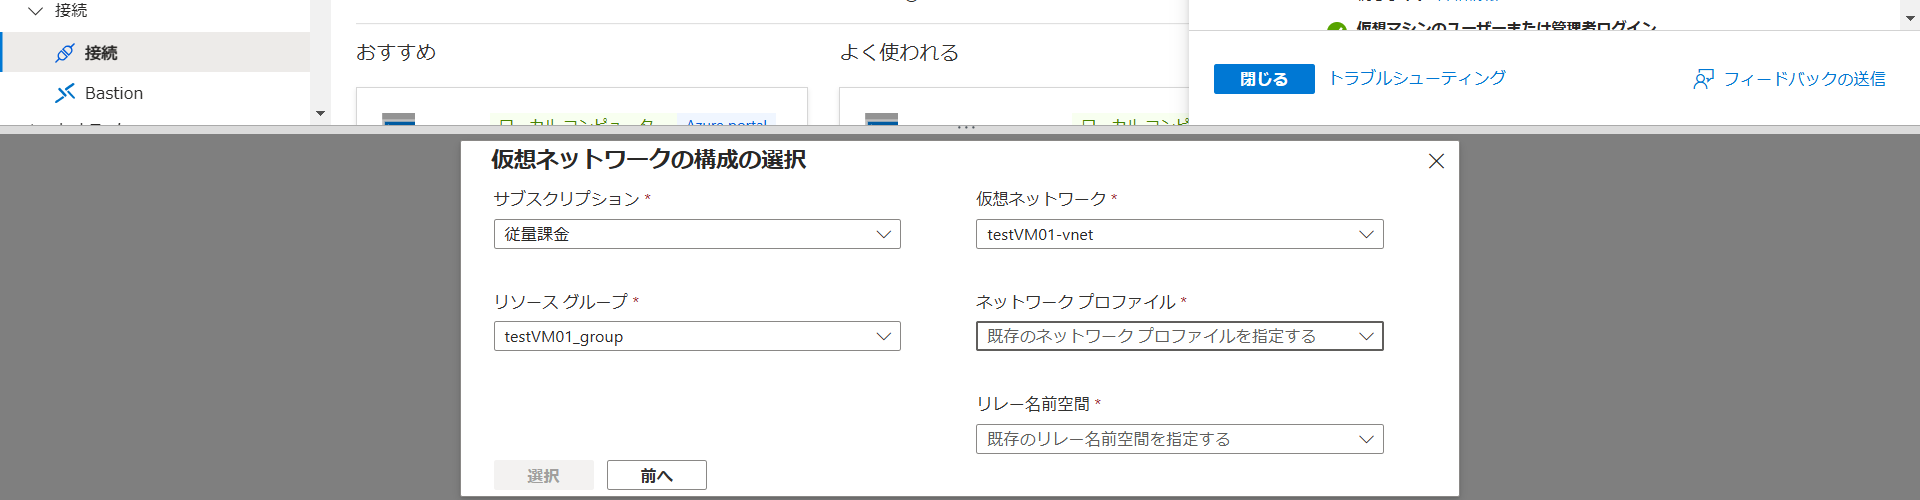Click the 選択 button in the dialog

[x=543, y=475]
